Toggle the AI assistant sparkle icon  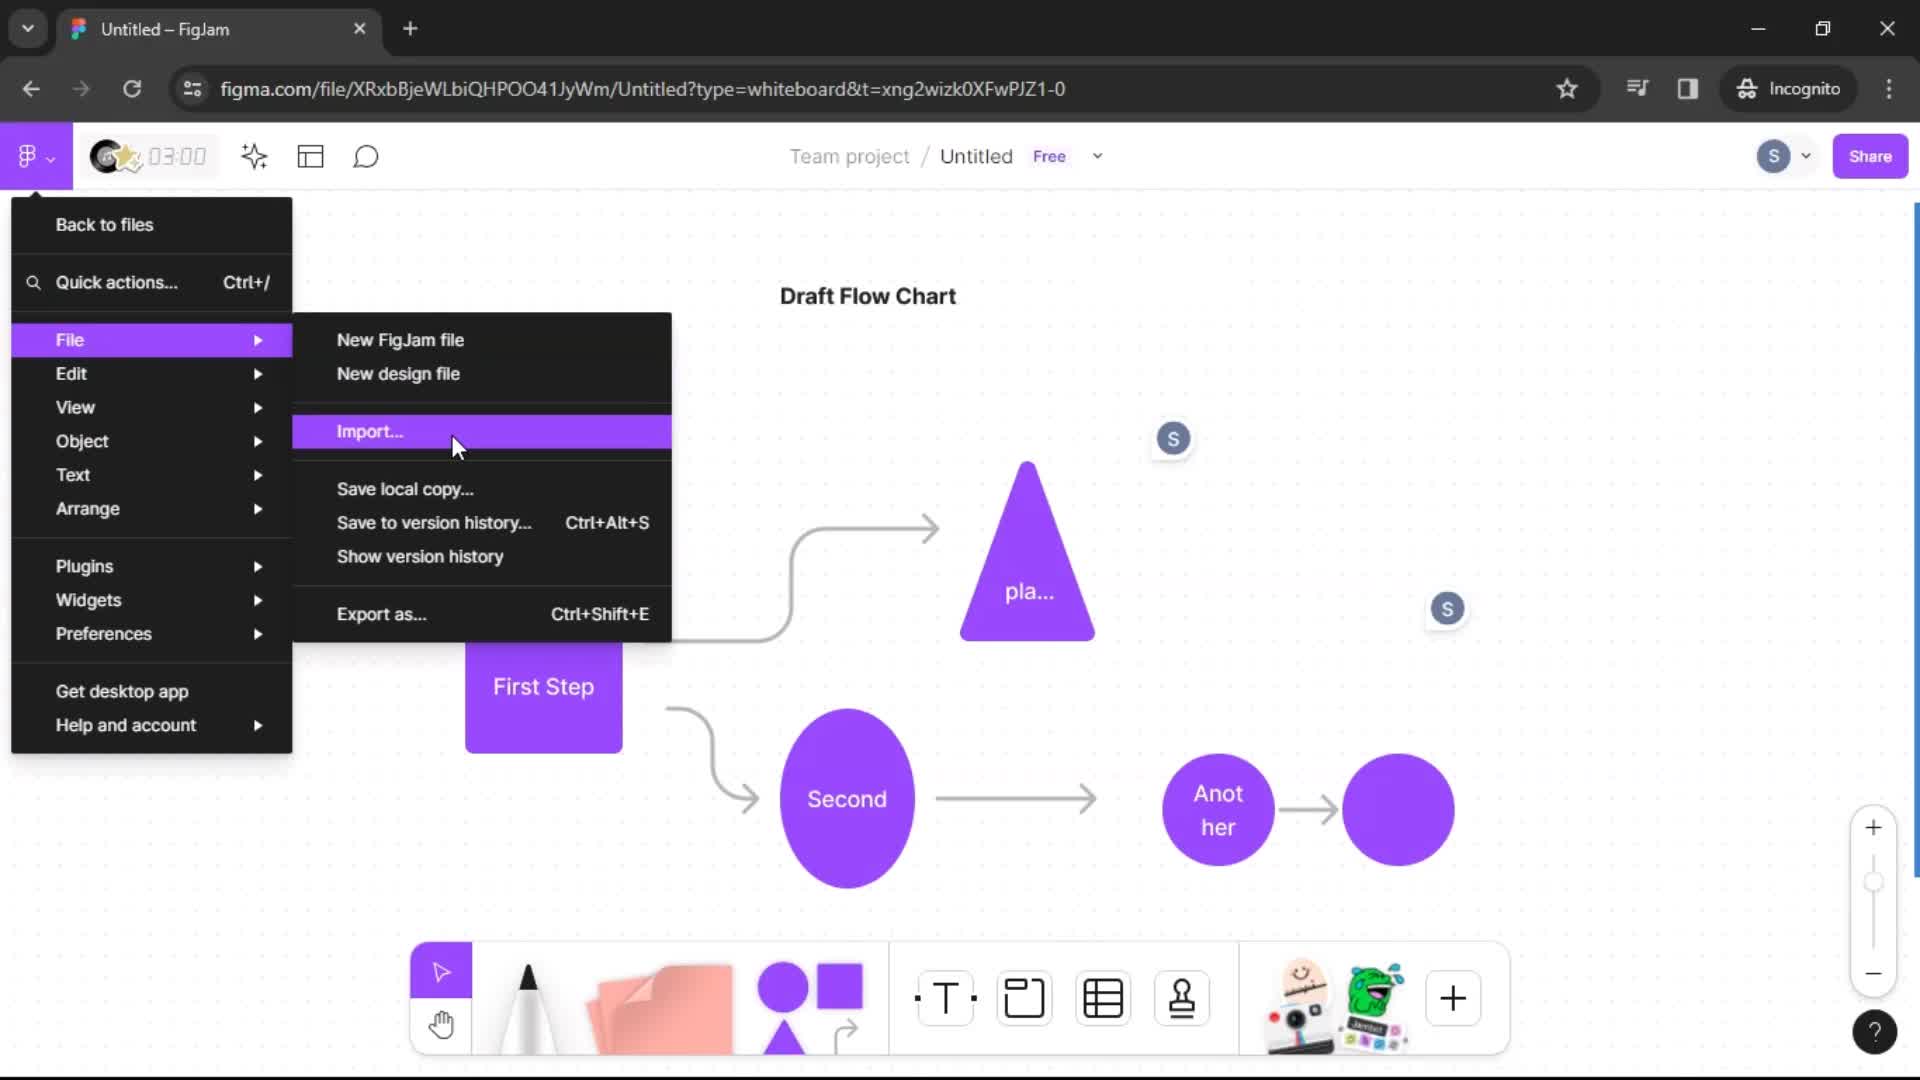click(x=255, y=157)
